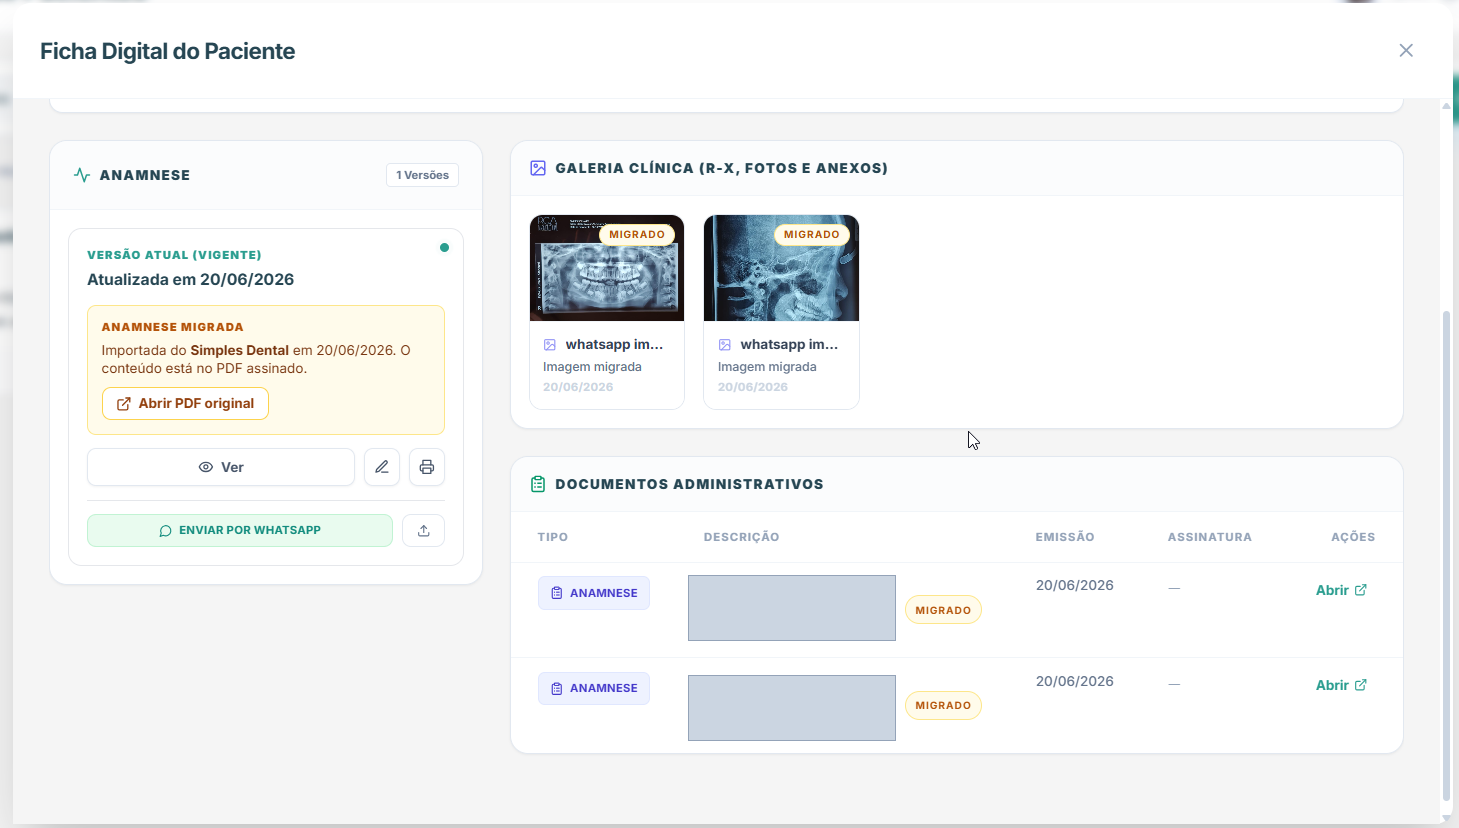The height and width of the screenshot is (828, 1459).
Task: Open the 1 Versões badge
Action: (422, 175)
